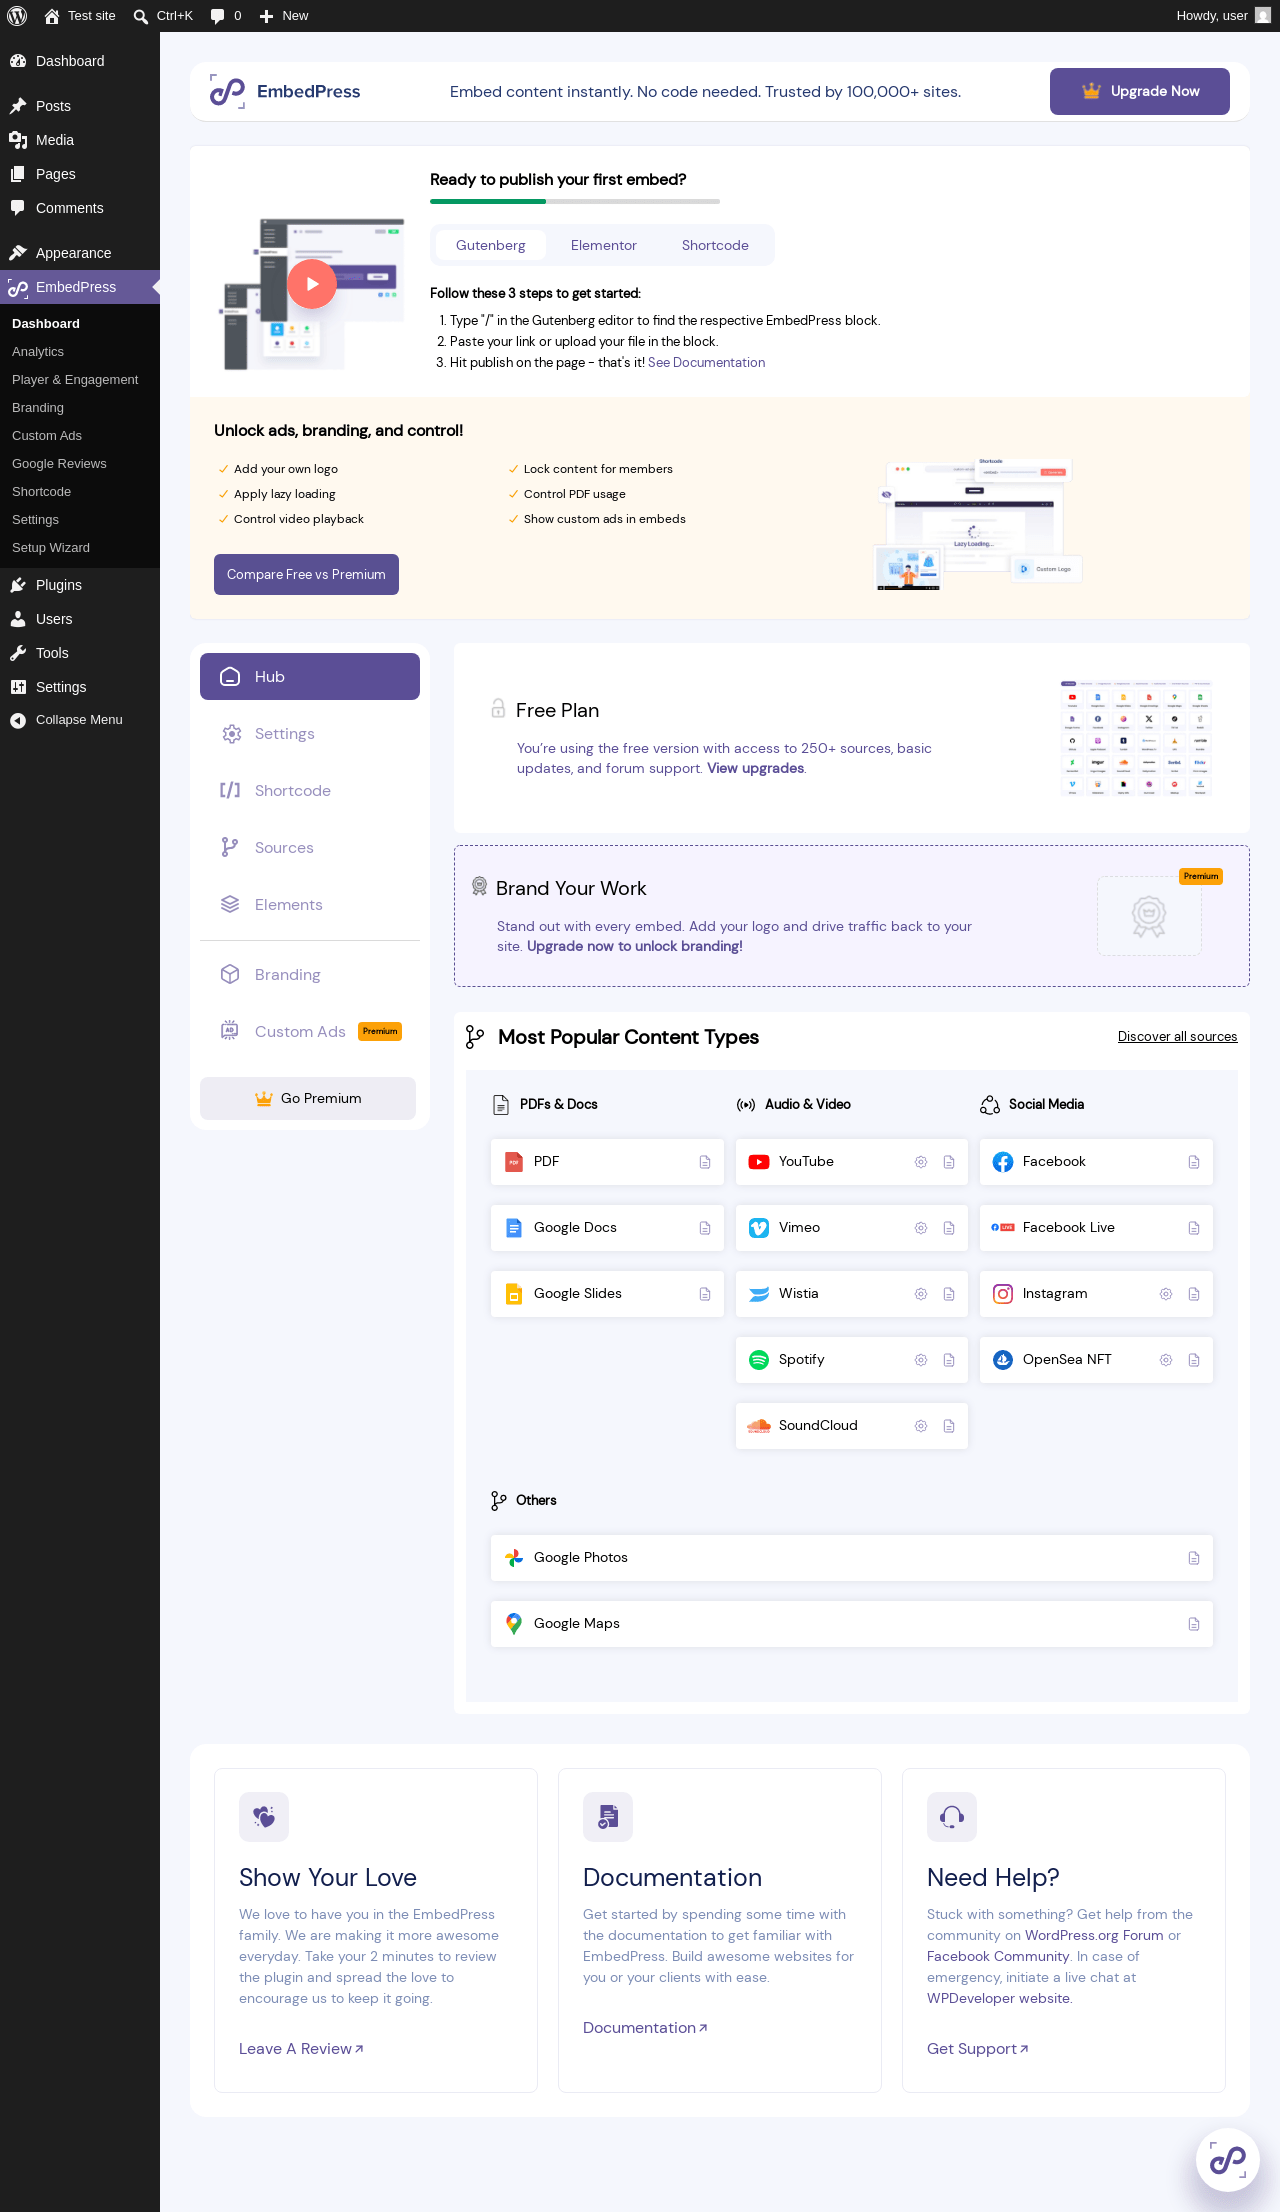Click the Spotify logo icon
Screen dimensions: 1280x2212
[759, 1360]
